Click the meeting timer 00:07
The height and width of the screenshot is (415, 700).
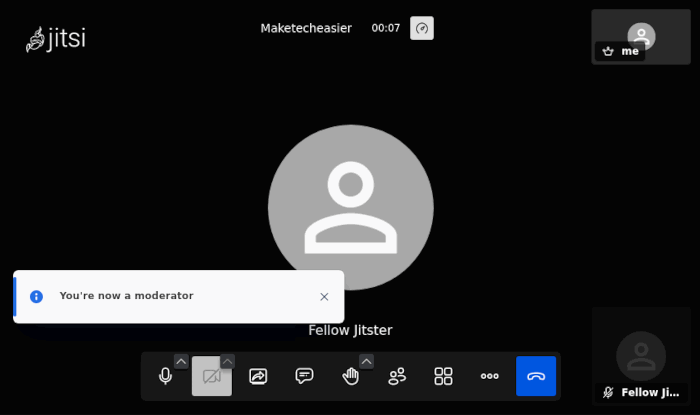click(386, 28)
